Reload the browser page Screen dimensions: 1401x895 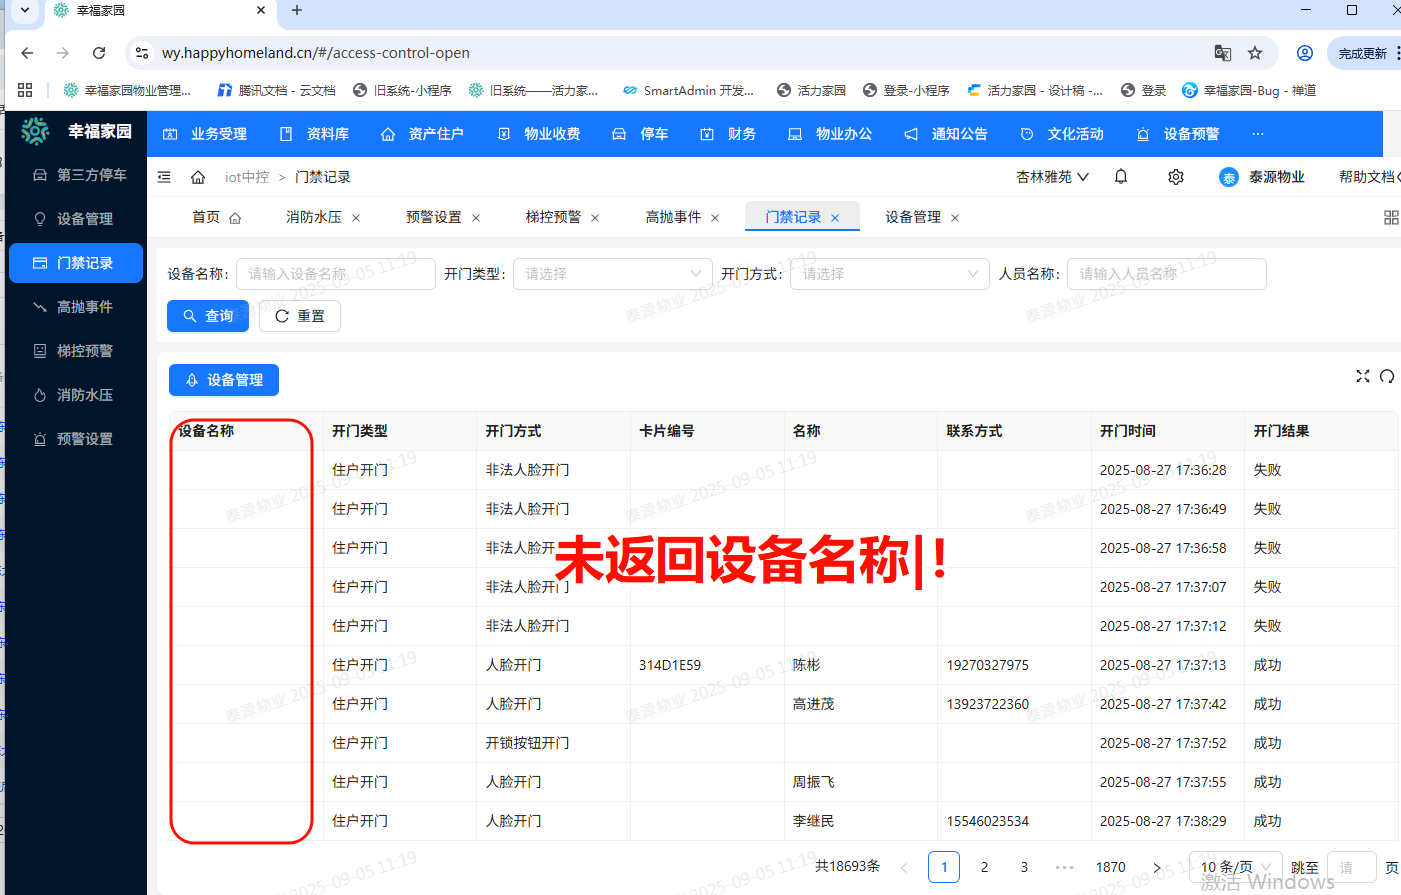pos(99,53)
